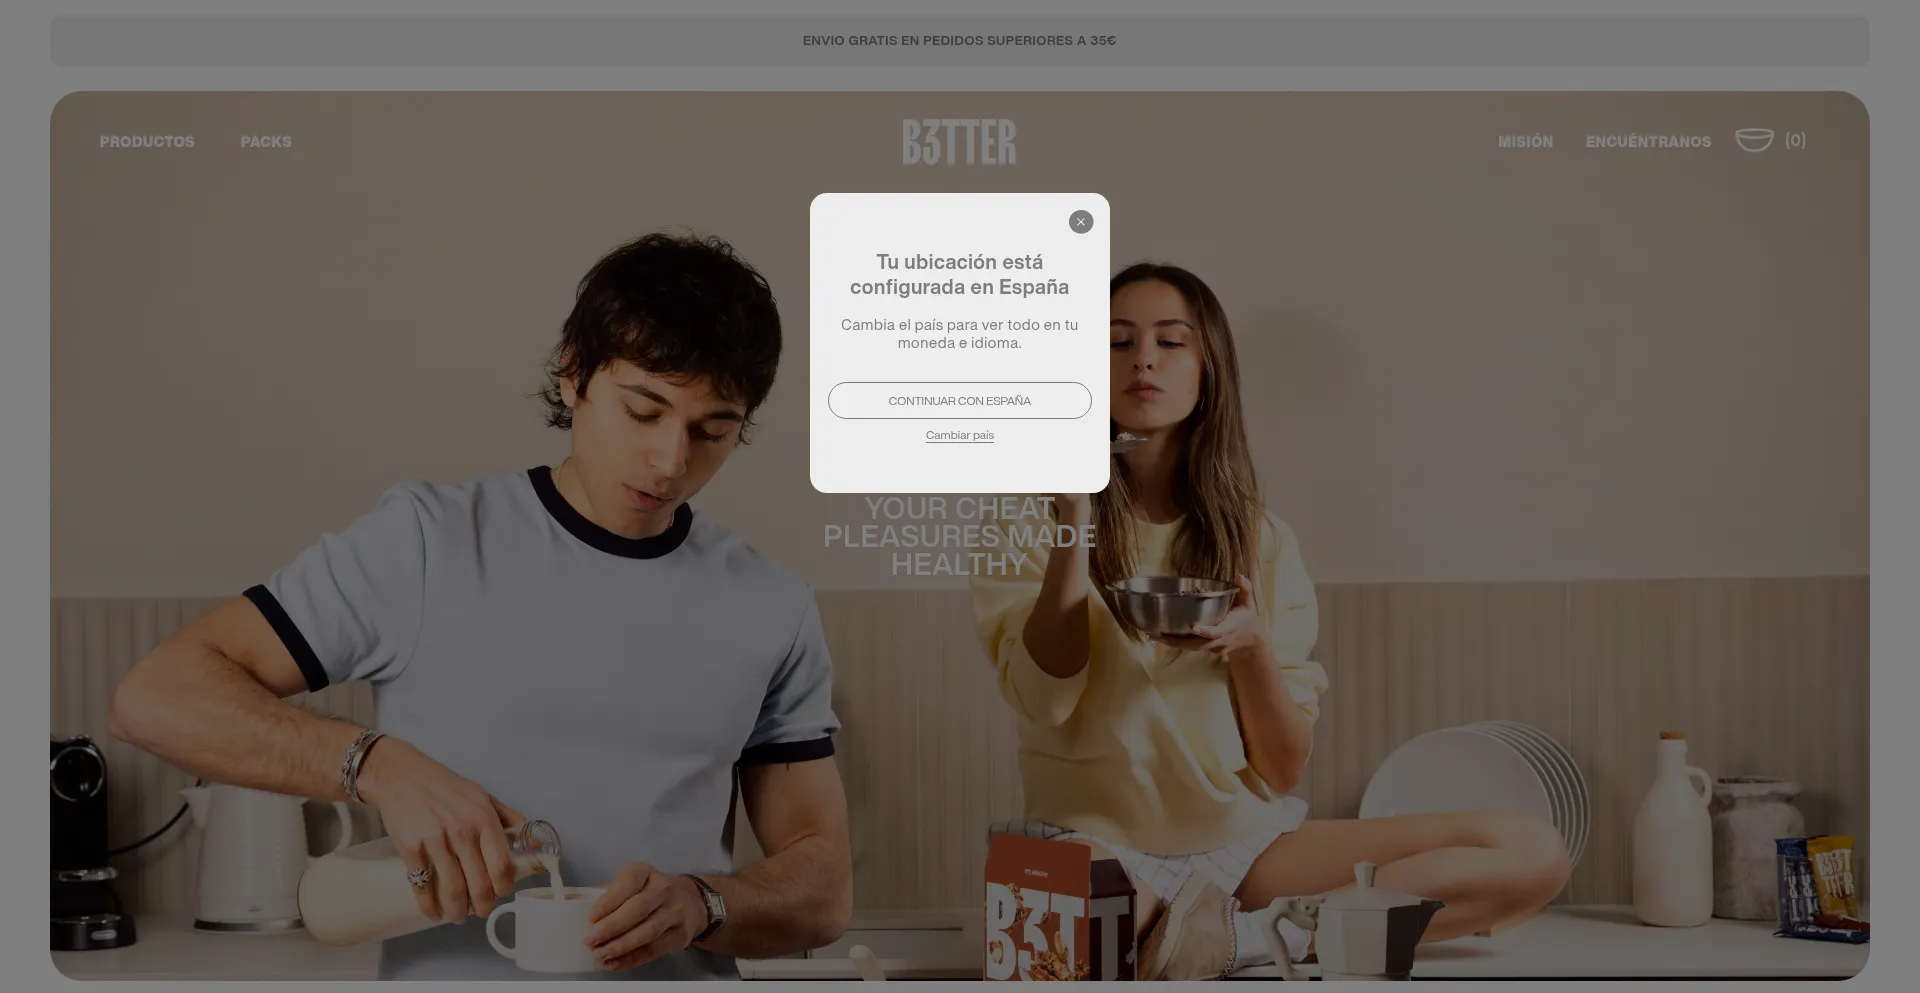Click the 'Your cheat pleasures made healthy' headline

959,537
